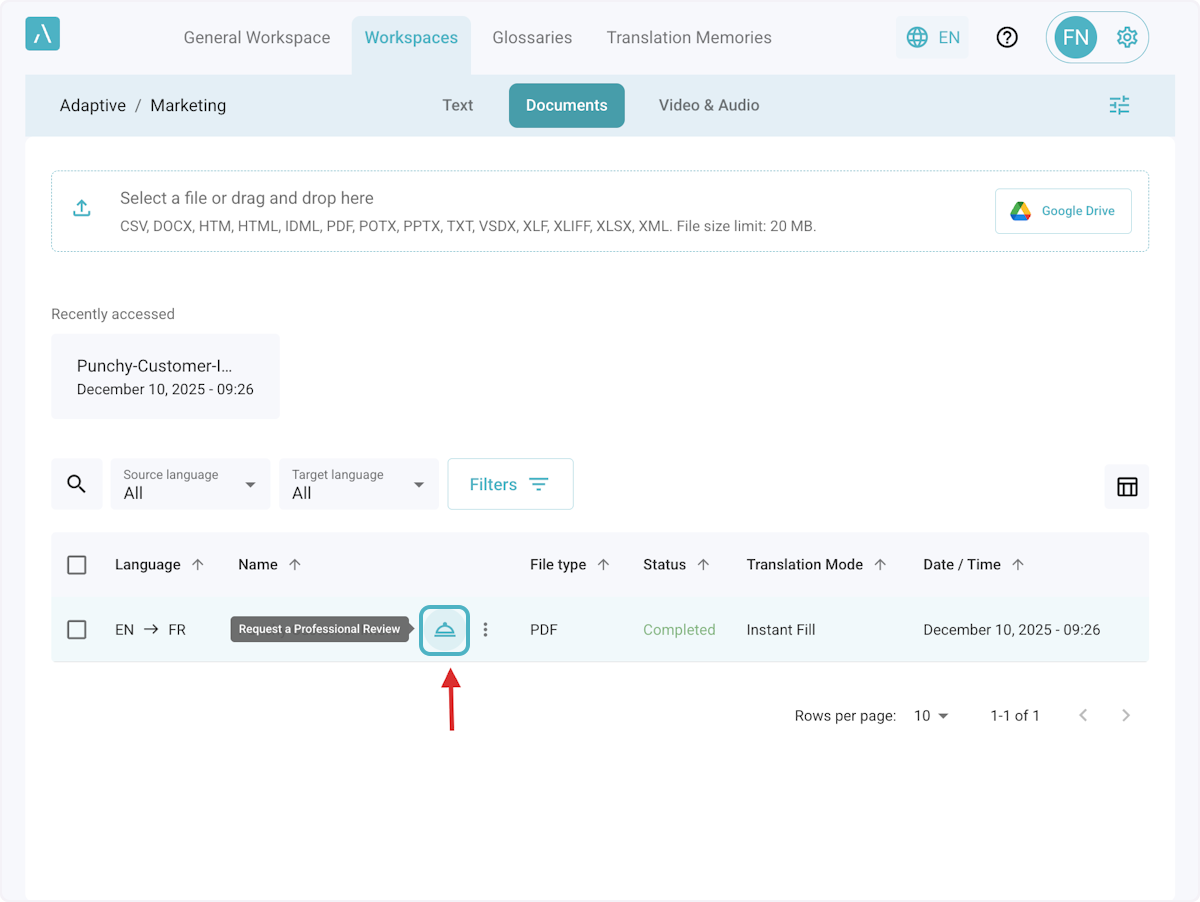
Task: Expand the Source language dropdown
Action: pyautogui.click(x=190, y=484)
